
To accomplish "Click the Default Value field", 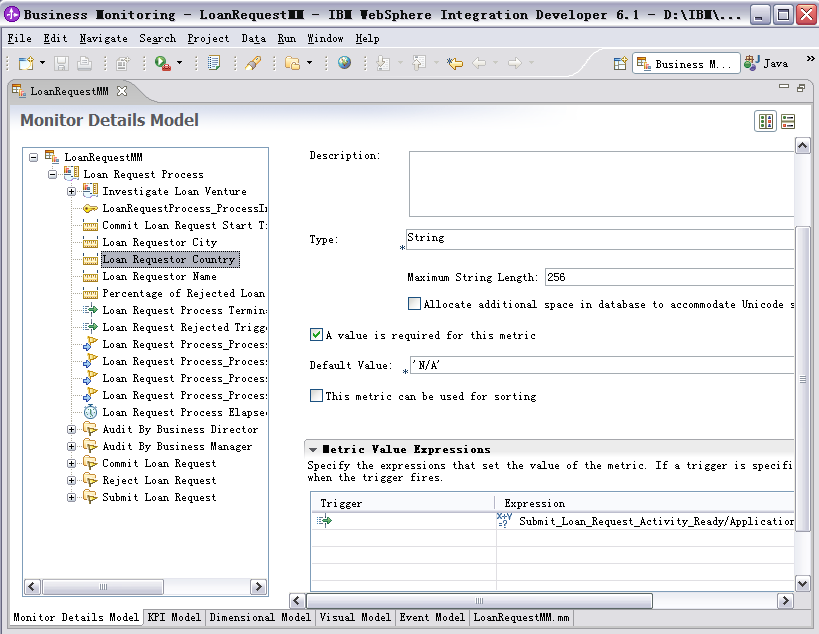I will click(x=602, y=365).
